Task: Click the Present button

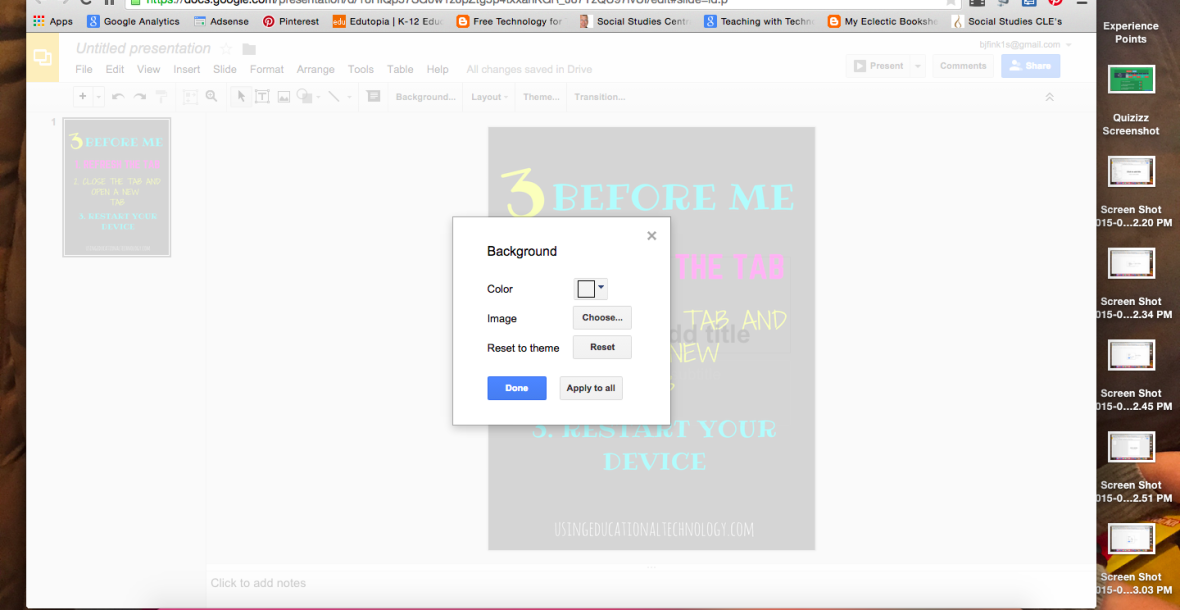Action: click(x=878, y=66)
